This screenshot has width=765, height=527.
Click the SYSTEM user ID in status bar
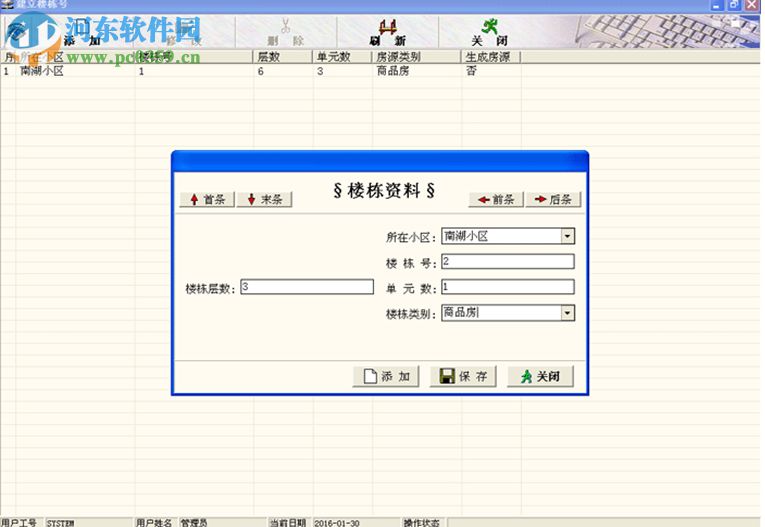(x=60, y=523)
